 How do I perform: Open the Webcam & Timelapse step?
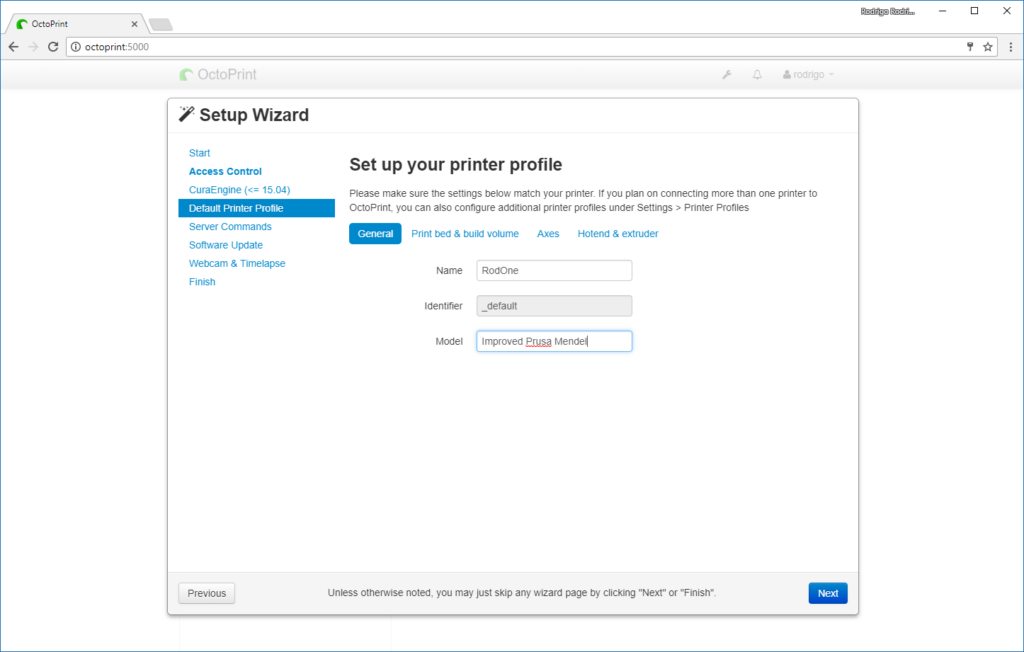[x=237, y=263]
